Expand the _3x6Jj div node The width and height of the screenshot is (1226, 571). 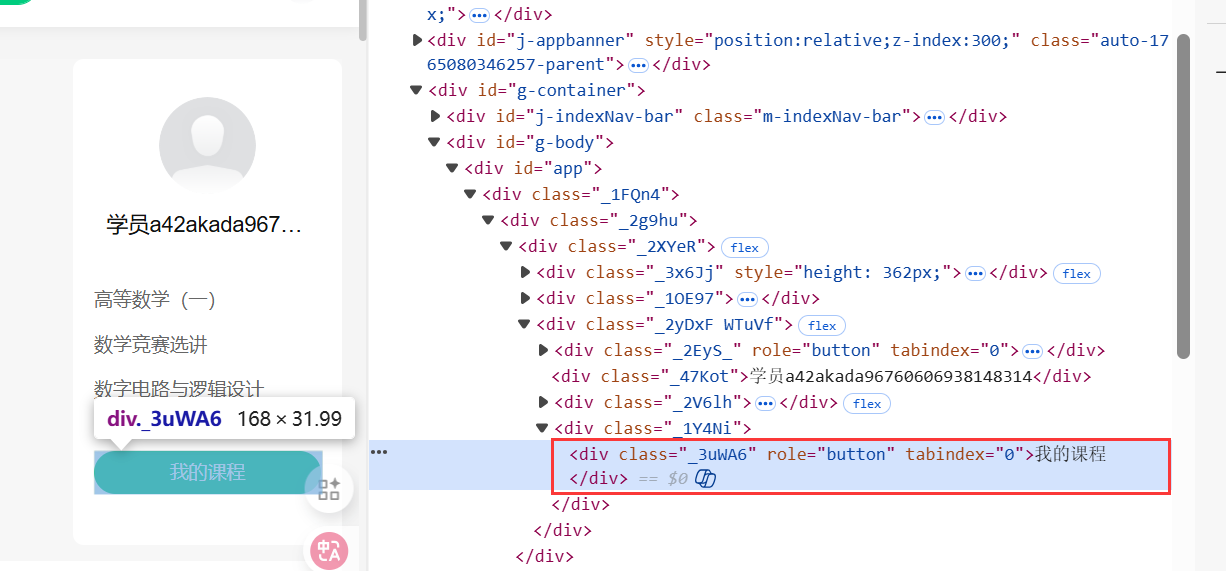coord(525,272)
